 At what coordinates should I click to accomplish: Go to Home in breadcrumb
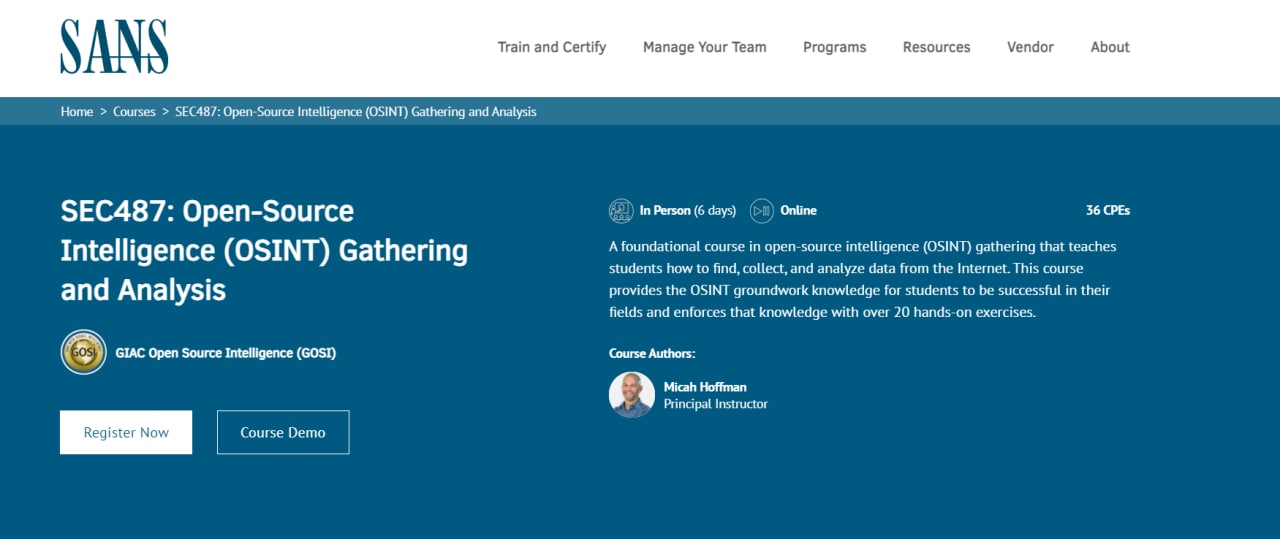77,112
